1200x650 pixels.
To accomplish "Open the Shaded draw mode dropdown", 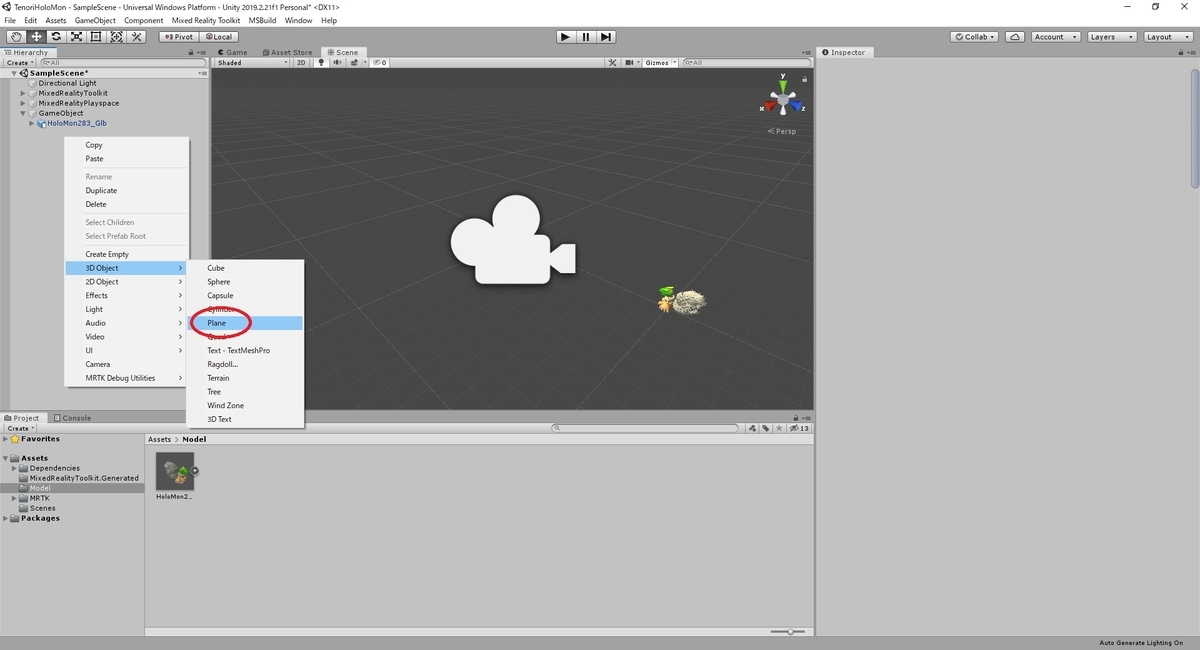I will point(253,63).
